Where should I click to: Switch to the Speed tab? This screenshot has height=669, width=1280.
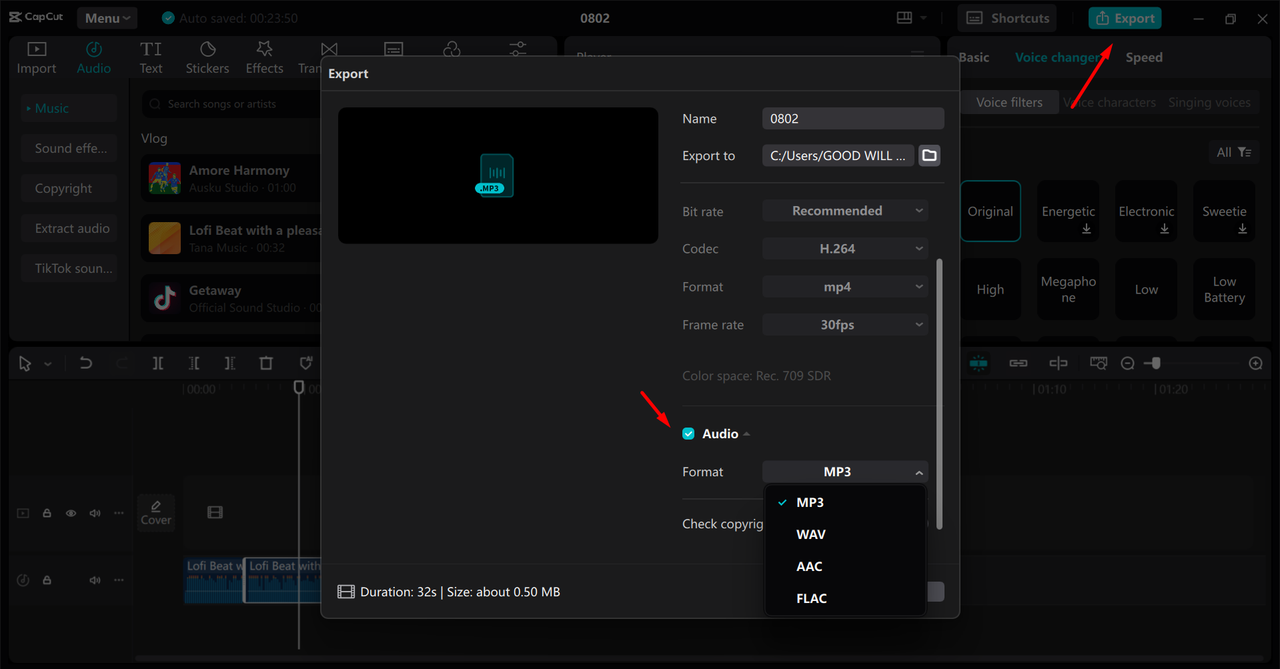coord(1144,57)
